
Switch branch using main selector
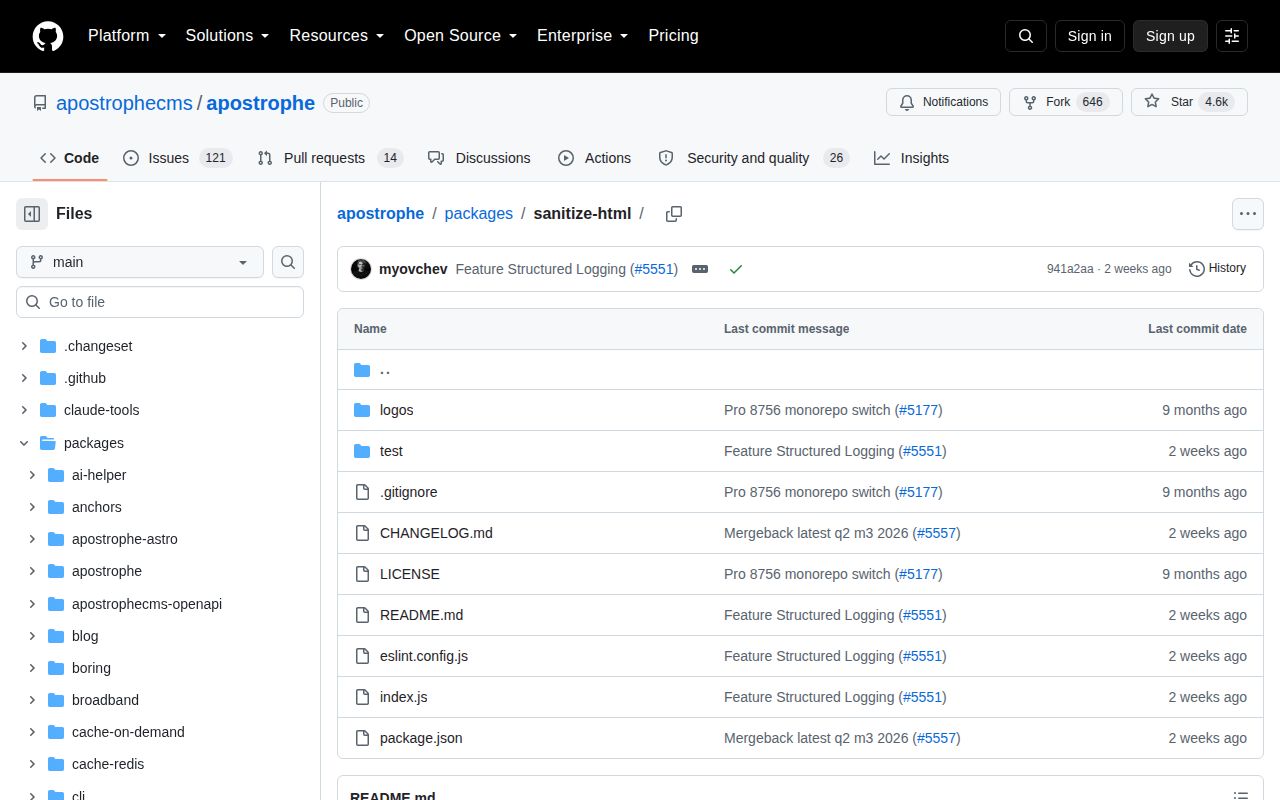[140, 262]
